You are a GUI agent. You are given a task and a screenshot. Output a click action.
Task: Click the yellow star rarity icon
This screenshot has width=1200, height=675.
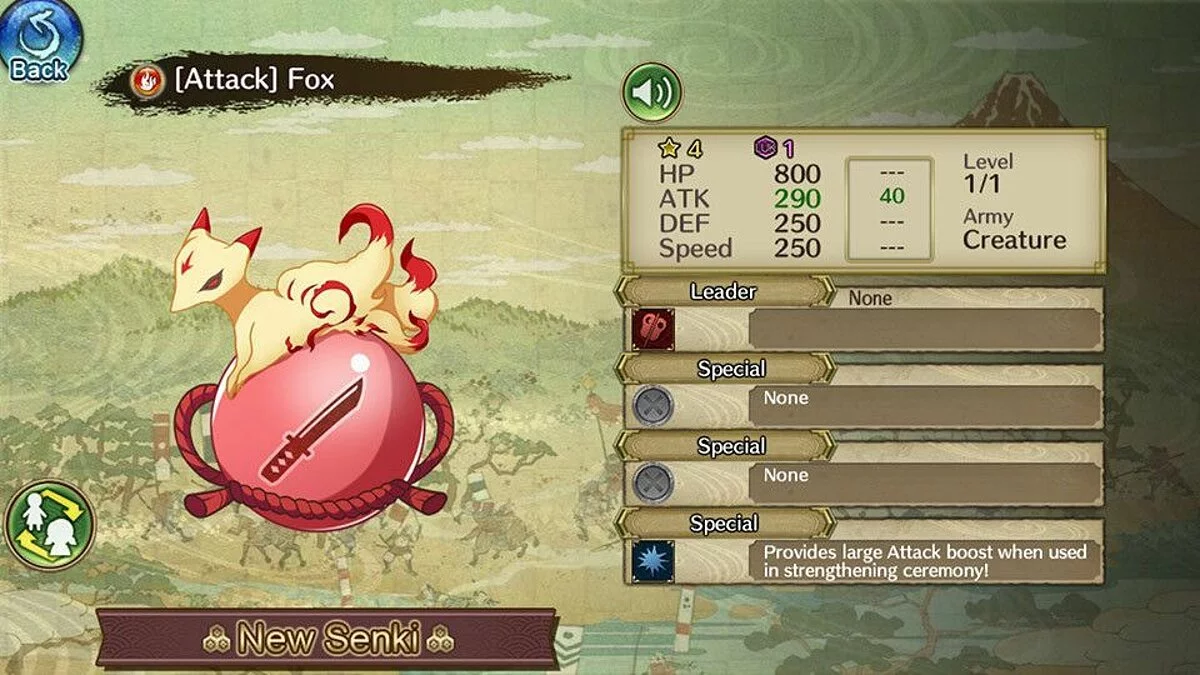point(669,148)
